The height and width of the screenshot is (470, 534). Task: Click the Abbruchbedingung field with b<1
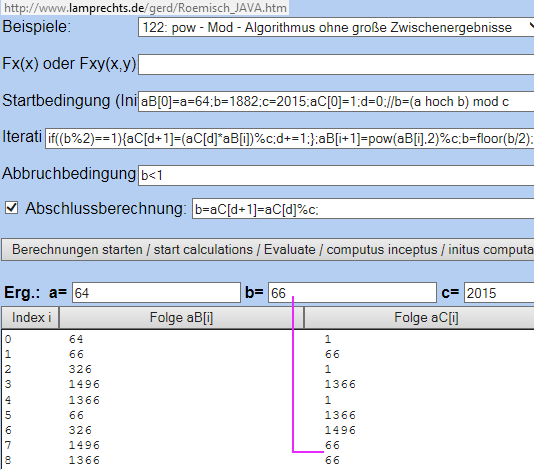pos(336,175)
